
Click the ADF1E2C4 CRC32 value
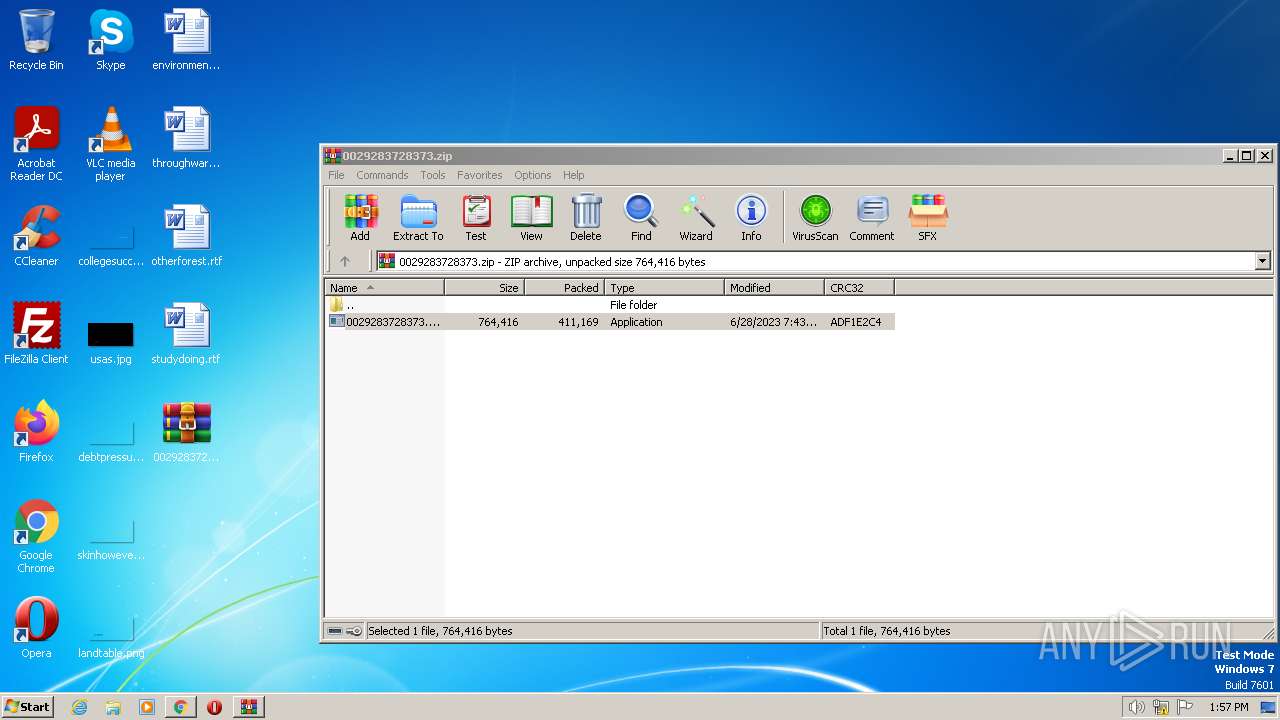(x=856, y=322)
